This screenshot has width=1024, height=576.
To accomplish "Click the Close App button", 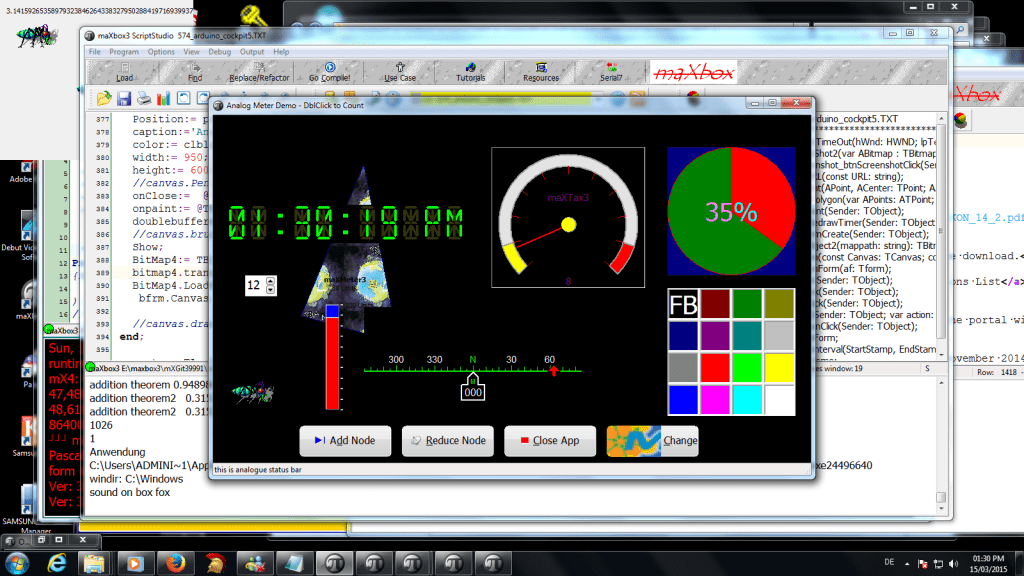I will [550, 440].
